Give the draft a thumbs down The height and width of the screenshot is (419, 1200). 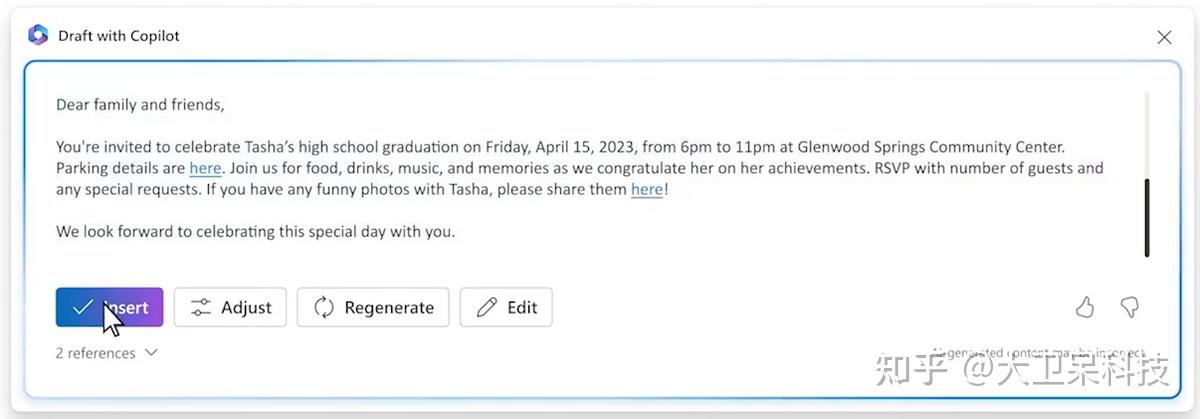tap(1129, 307)
